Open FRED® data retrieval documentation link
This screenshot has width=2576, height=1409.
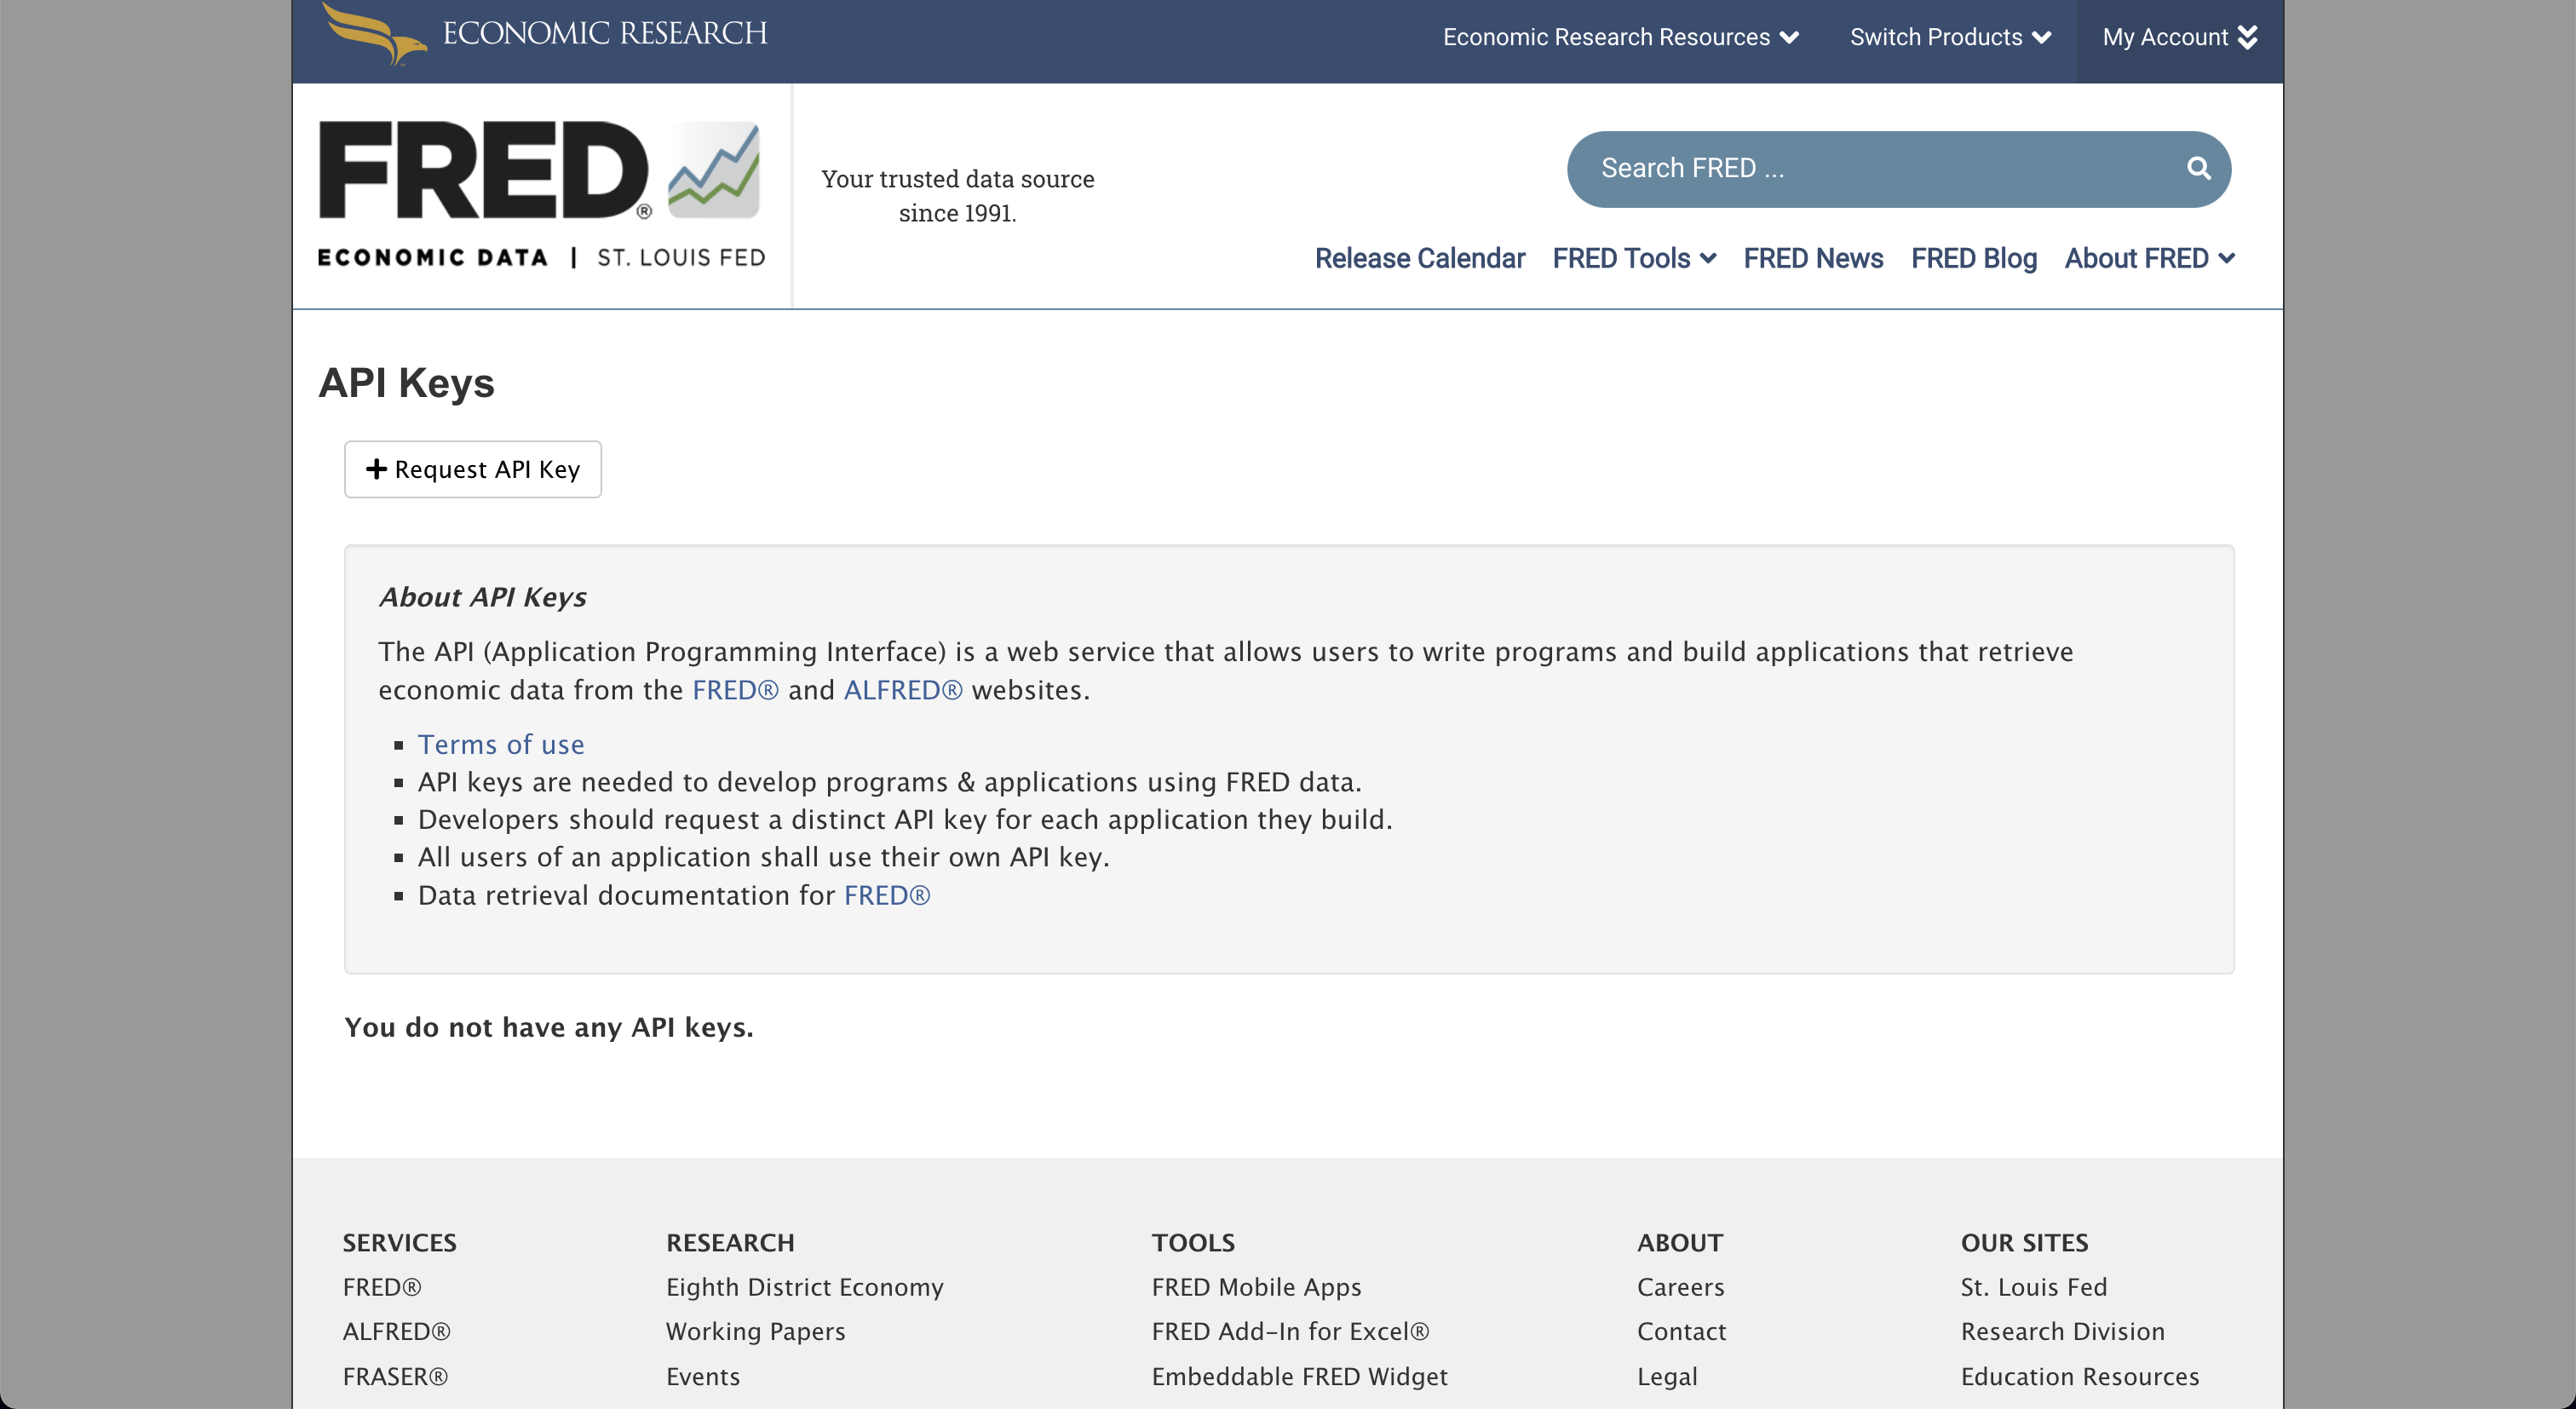point(887,895)
